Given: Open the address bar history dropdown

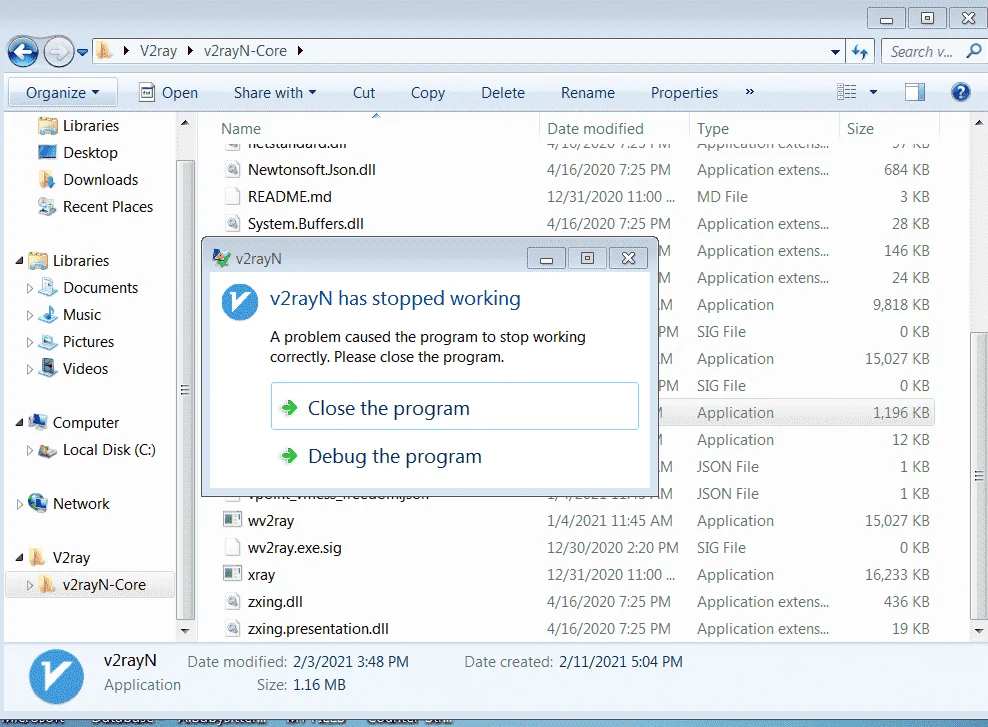Looking at the screenshot, I should coord(836,52).
